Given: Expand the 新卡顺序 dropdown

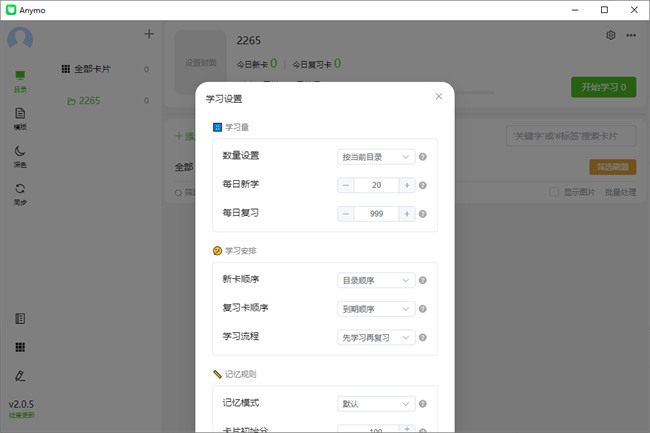Looking at the screenshot, I should [376, 281].
